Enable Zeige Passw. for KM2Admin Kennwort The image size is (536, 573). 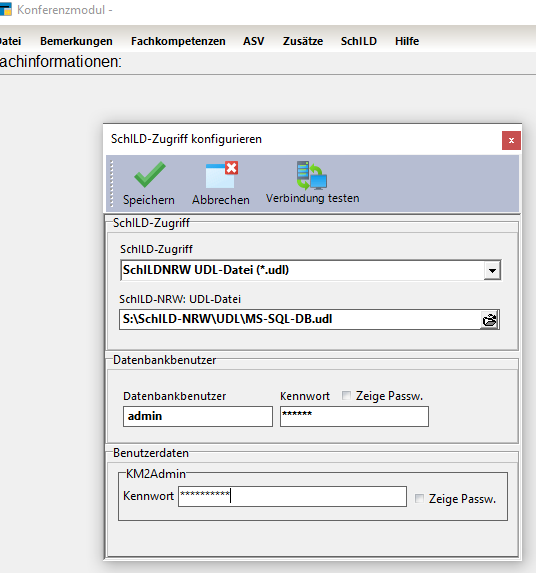(x=419, y=498)
